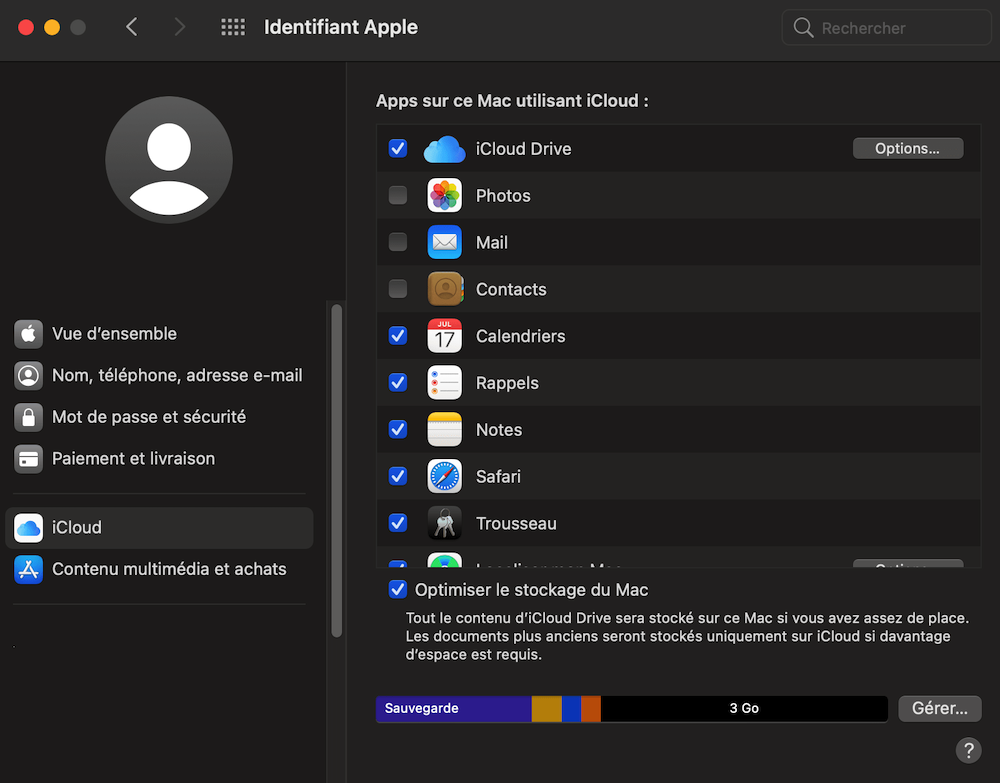Click the Identifiant Apple window title
Viewport: 1000px width, 783px height.
(x=341, y=27)
